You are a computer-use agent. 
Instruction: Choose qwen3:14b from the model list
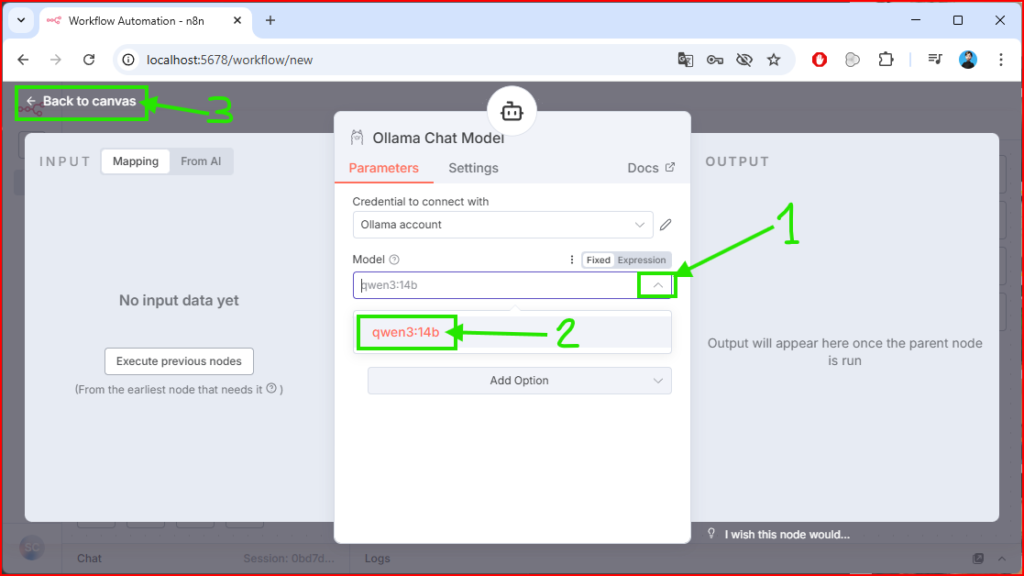click(x=406, y=332)
